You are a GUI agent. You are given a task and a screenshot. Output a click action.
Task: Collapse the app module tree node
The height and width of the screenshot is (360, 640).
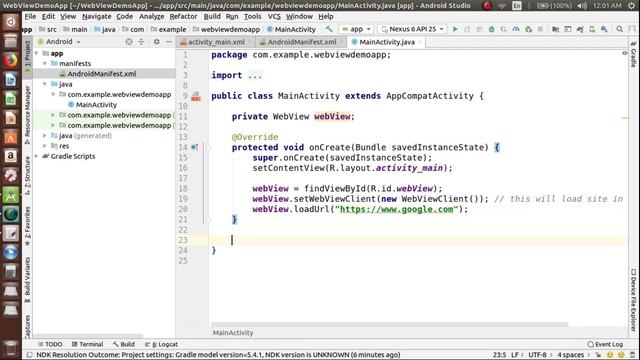(x=37, y=53)
